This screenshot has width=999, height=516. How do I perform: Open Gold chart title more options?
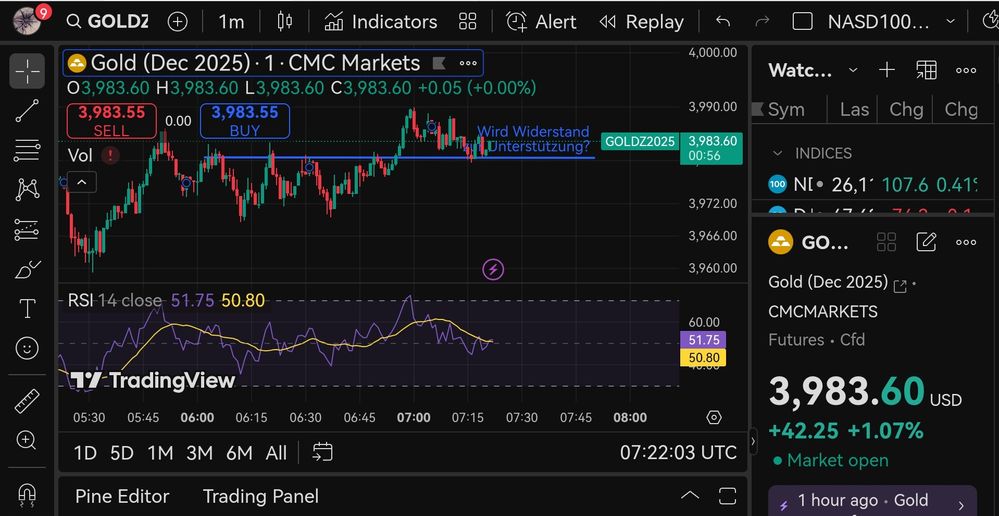coord(468,63)
